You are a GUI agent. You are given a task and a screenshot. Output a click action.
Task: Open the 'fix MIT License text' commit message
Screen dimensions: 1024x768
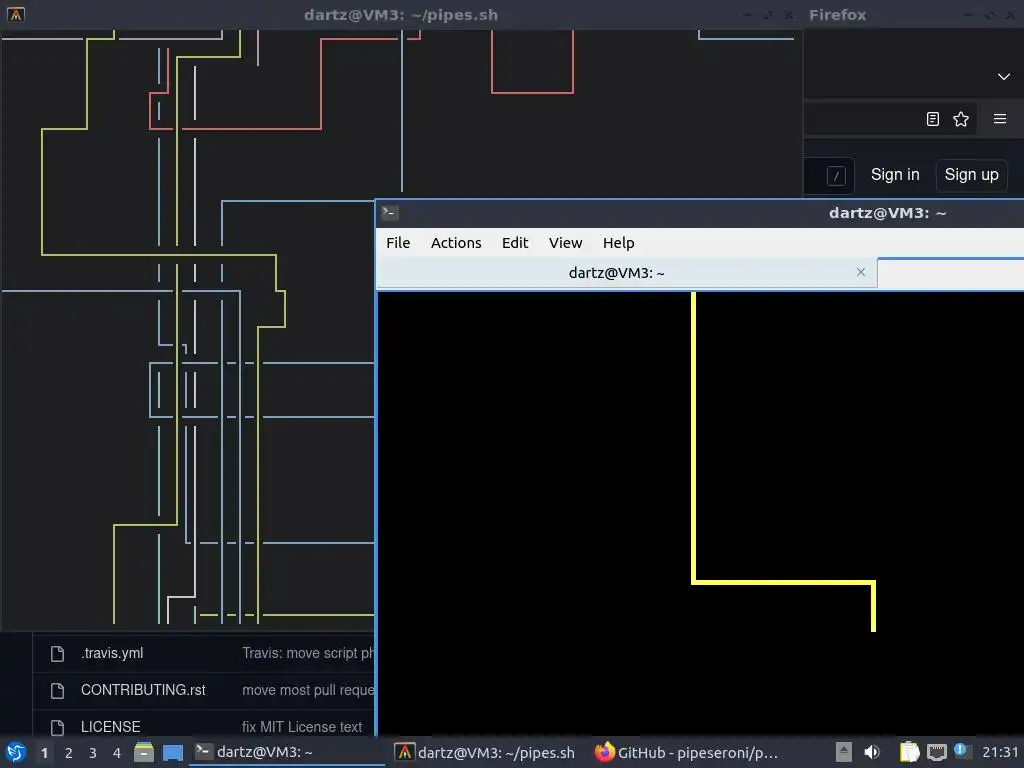(x=302, y=727)
